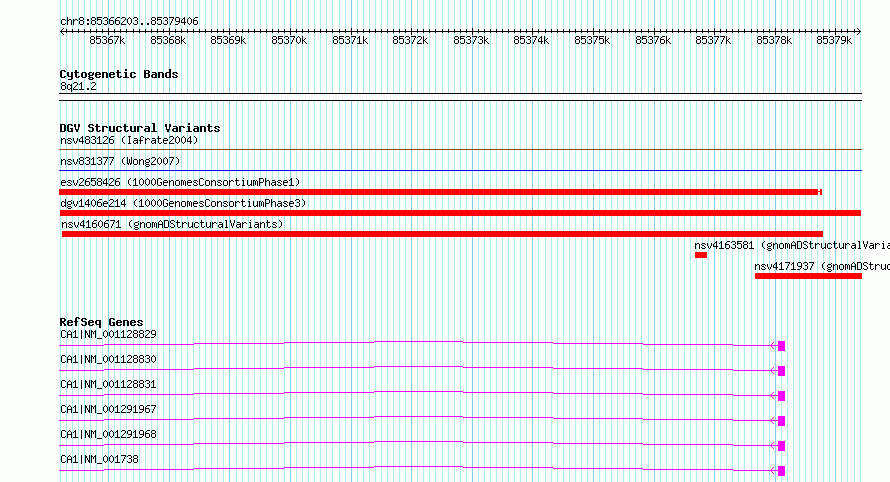Open variant nsv4160671 gnomAD label

[172, 224]
